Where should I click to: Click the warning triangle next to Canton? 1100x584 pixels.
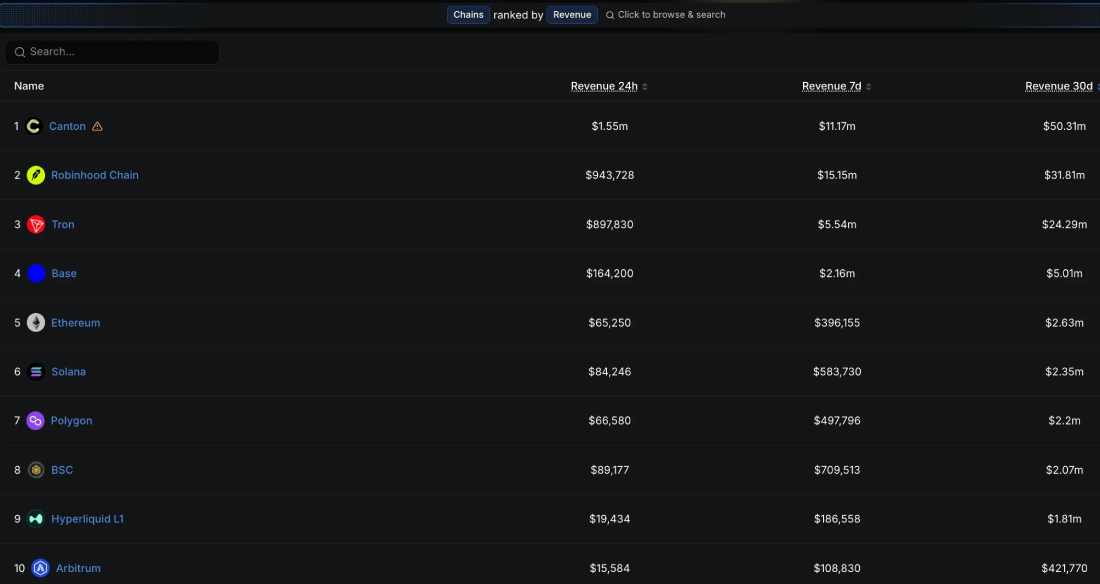(98, 126)
